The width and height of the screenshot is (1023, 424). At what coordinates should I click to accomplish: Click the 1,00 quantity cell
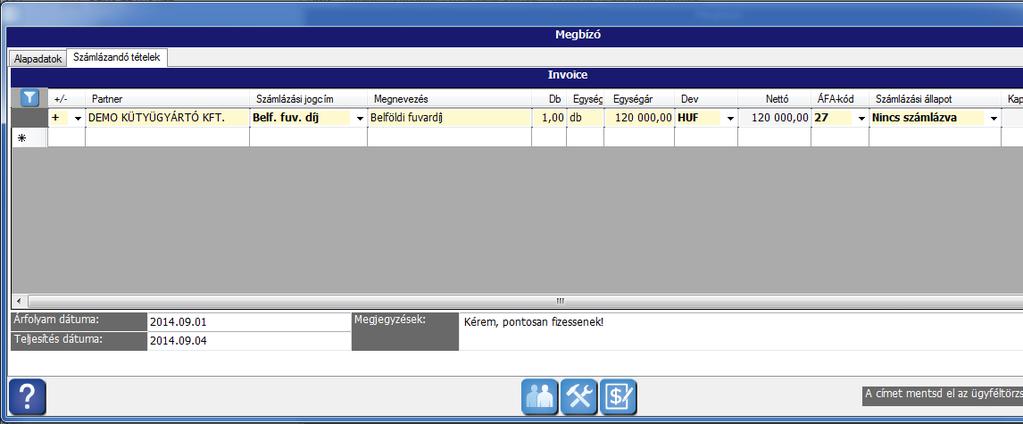point(549,118)
